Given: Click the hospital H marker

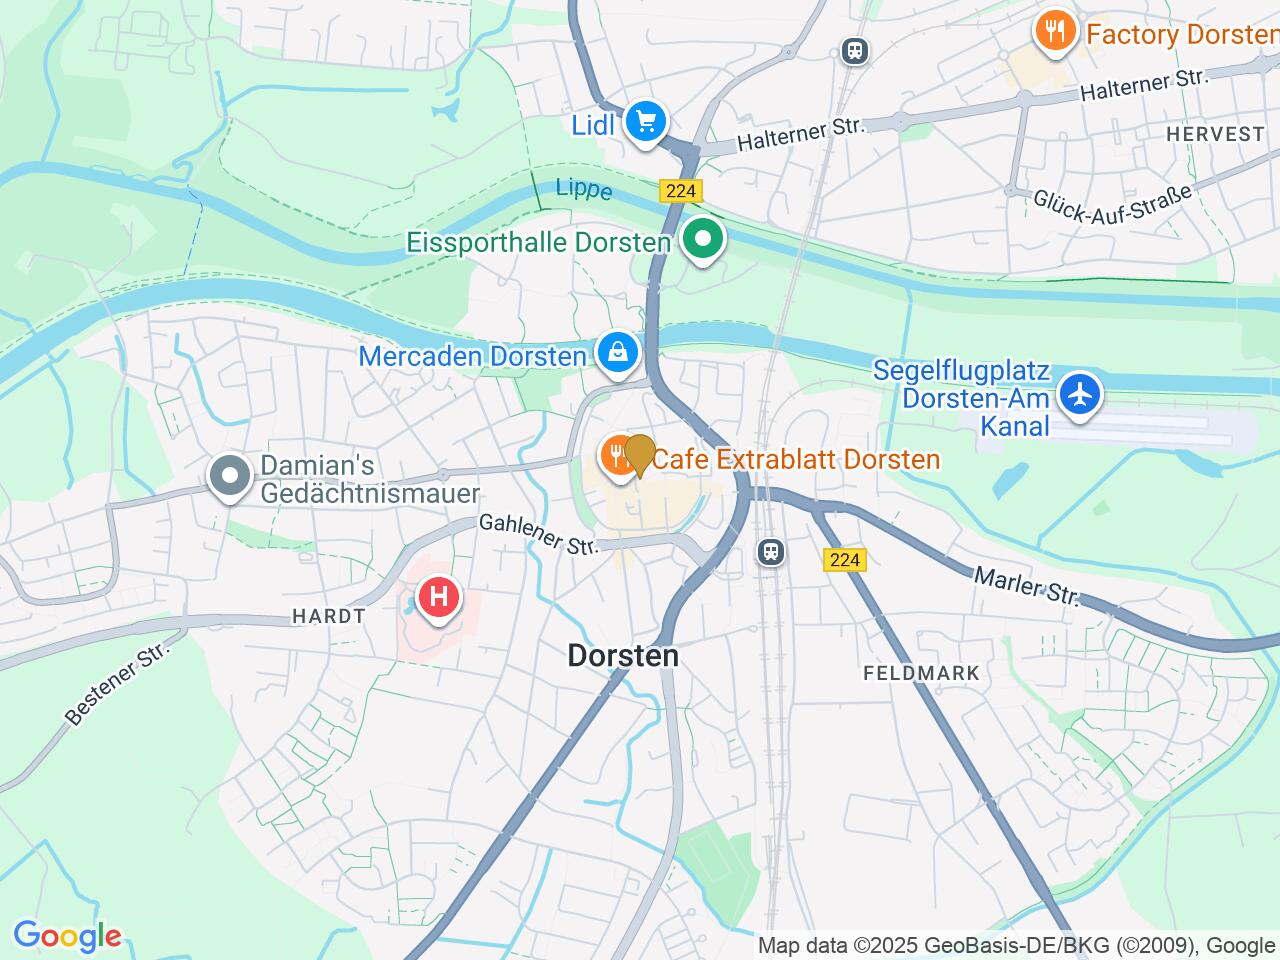Looking at the screenshot, I should (x=439, y=599).
